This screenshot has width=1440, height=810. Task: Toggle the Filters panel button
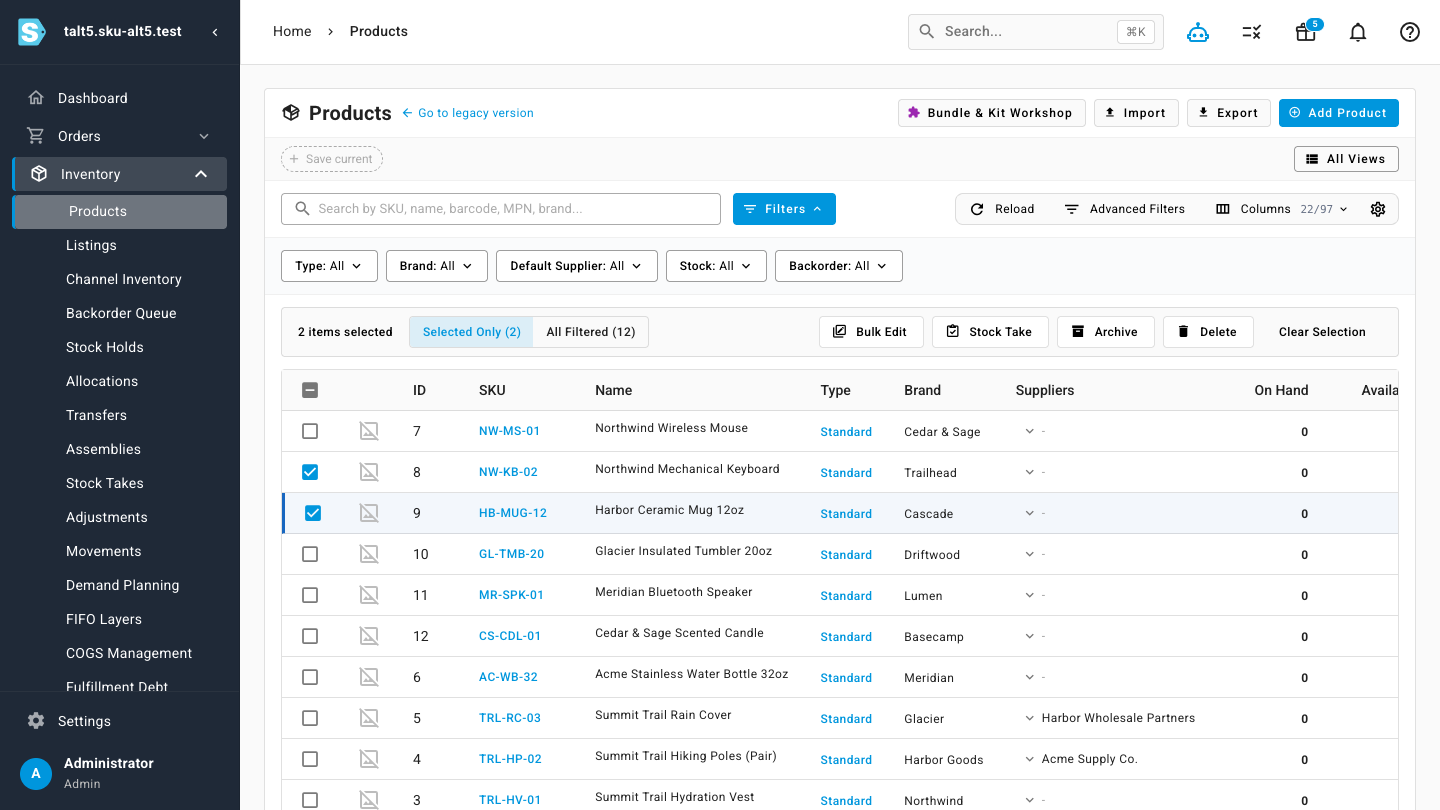[784, 209]
